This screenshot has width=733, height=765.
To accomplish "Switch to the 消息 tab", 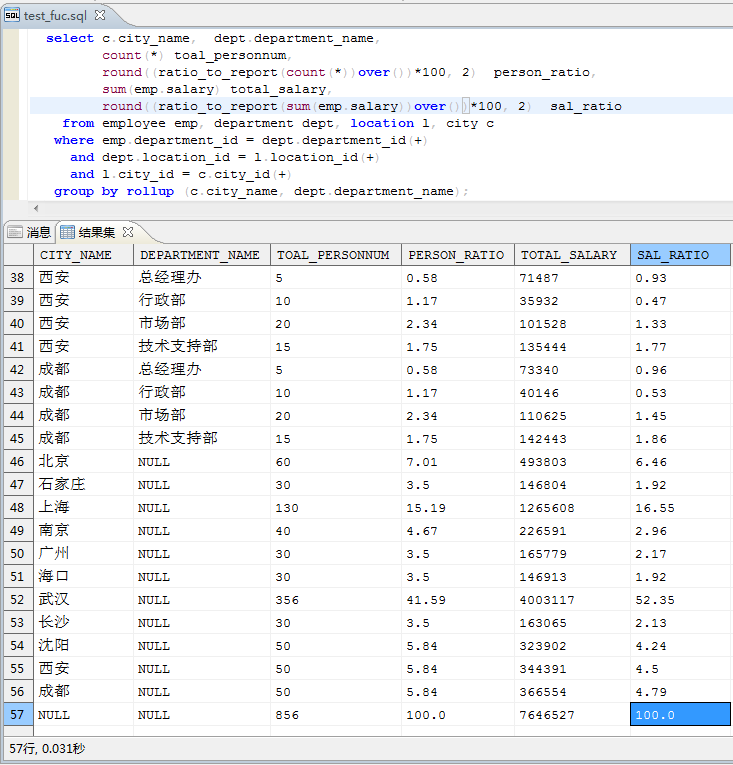I will 37,232.
